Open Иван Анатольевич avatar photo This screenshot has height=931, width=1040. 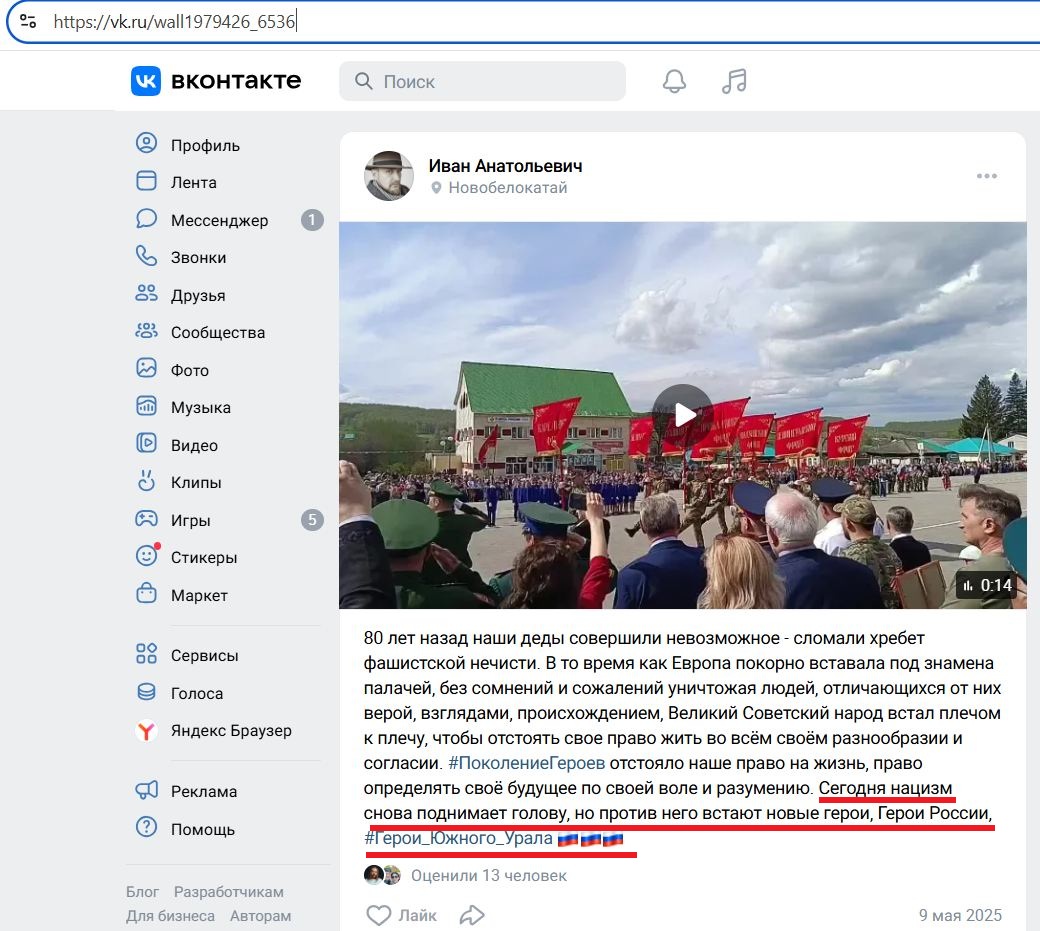[389, 176]
